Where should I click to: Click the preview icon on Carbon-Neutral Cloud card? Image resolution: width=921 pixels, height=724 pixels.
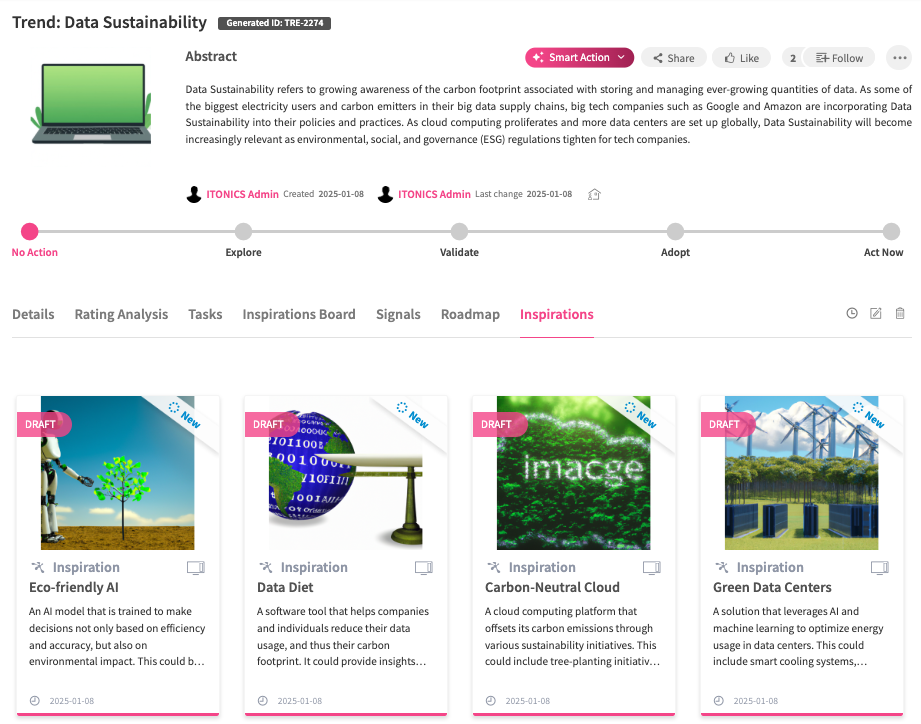coord(652,568)
